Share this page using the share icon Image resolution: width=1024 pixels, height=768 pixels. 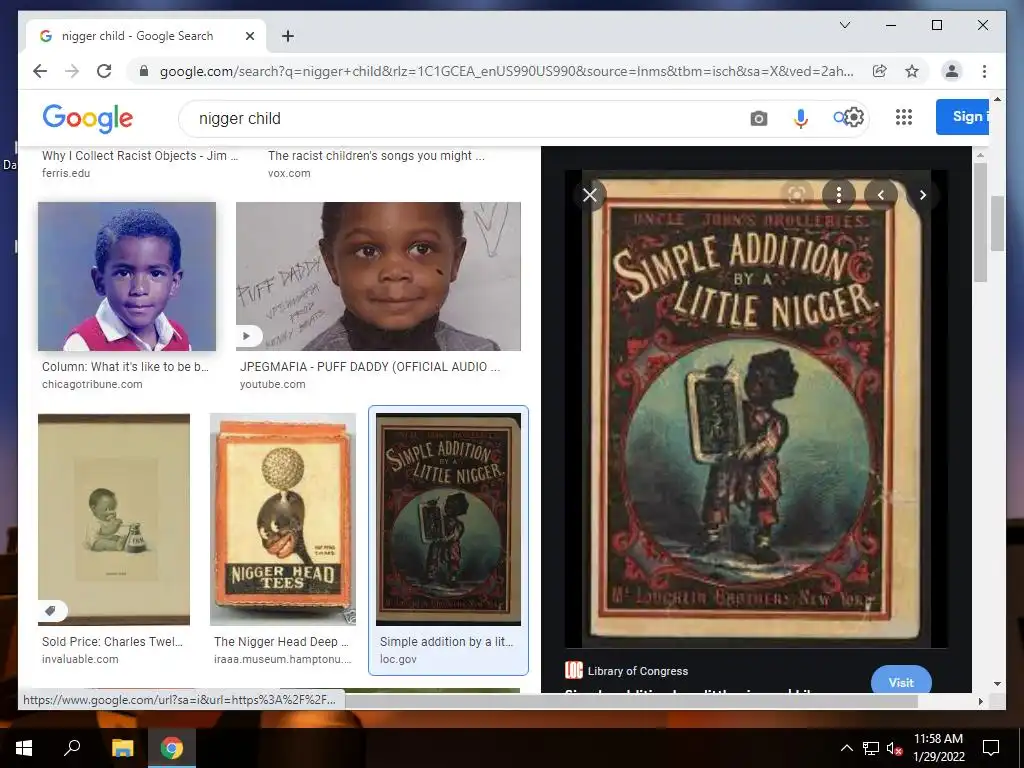click(880, 71)
